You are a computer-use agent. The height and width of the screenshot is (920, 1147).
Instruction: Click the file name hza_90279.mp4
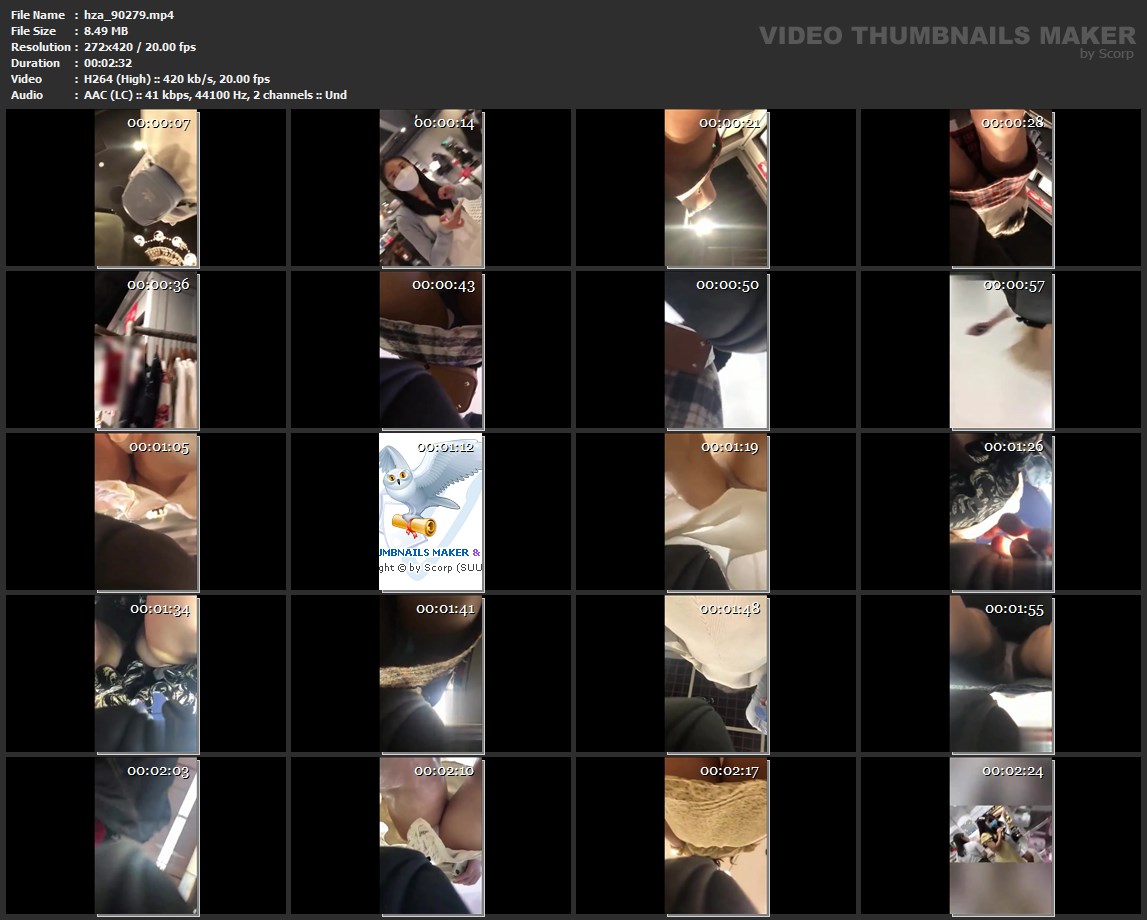129,15
